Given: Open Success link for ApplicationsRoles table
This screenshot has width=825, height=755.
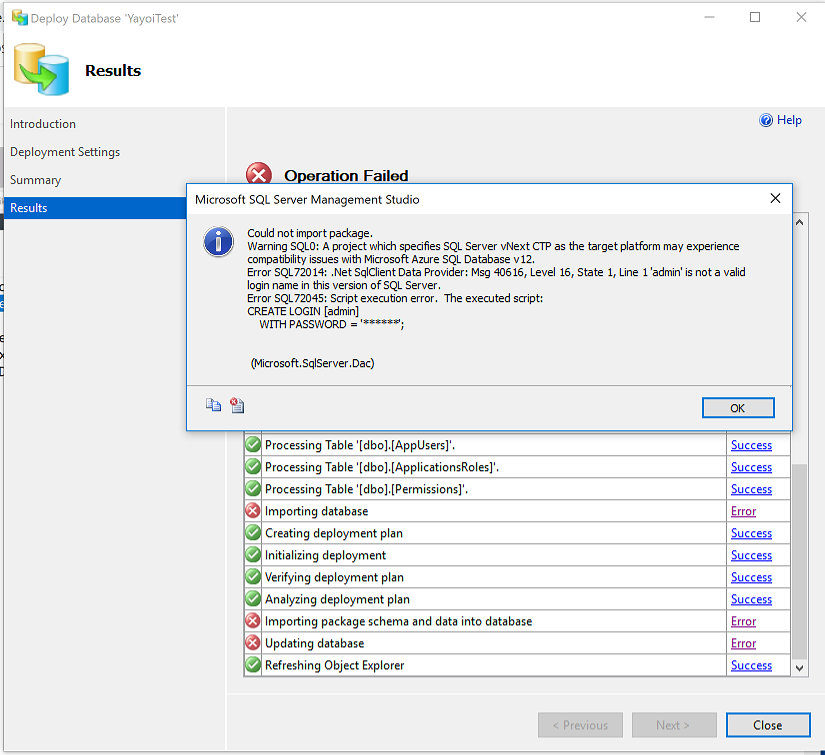Looking at the screenshot, I should pos(751,467).
